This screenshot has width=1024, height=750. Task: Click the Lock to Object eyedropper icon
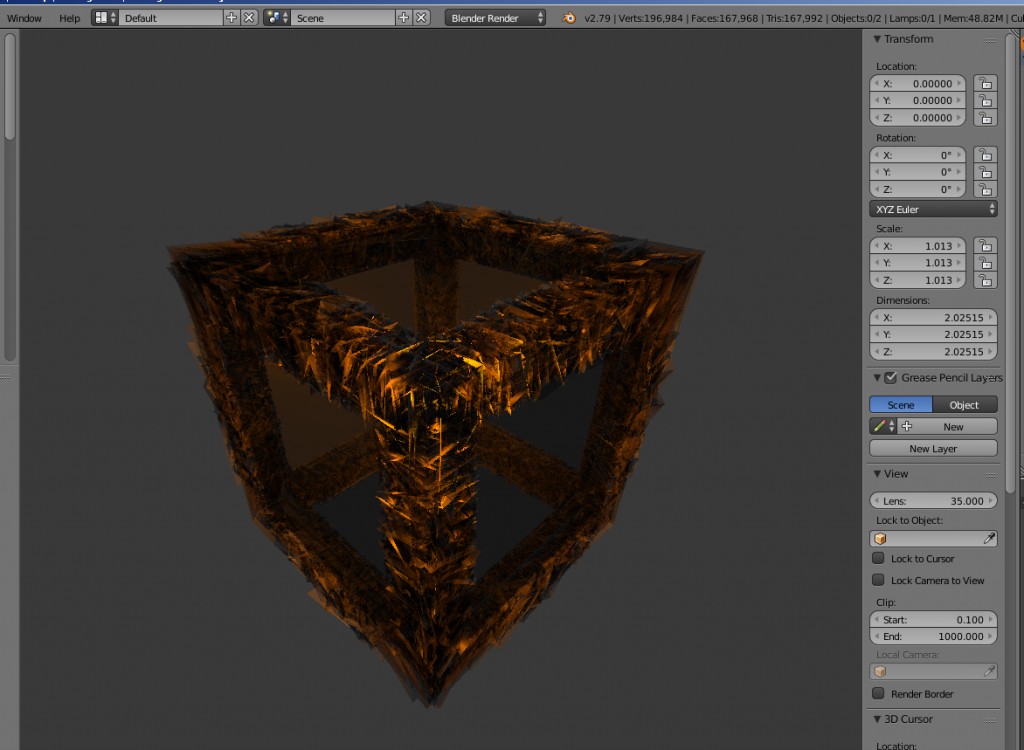coord(991,538)
